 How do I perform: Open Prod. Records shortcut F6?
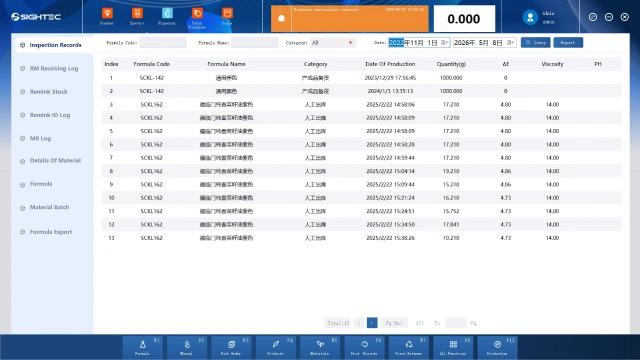click(x=364, y=347)
